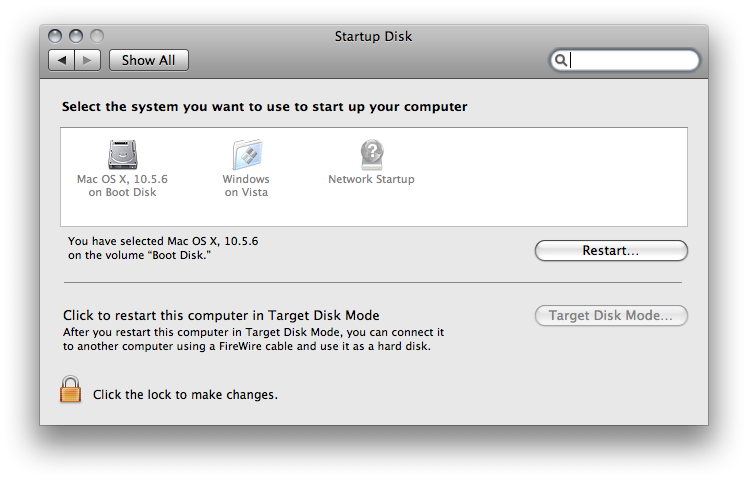Select the Mac OS X hard disk icon
This screenshot has height=480, width=748.
click(x=123, y=155)
